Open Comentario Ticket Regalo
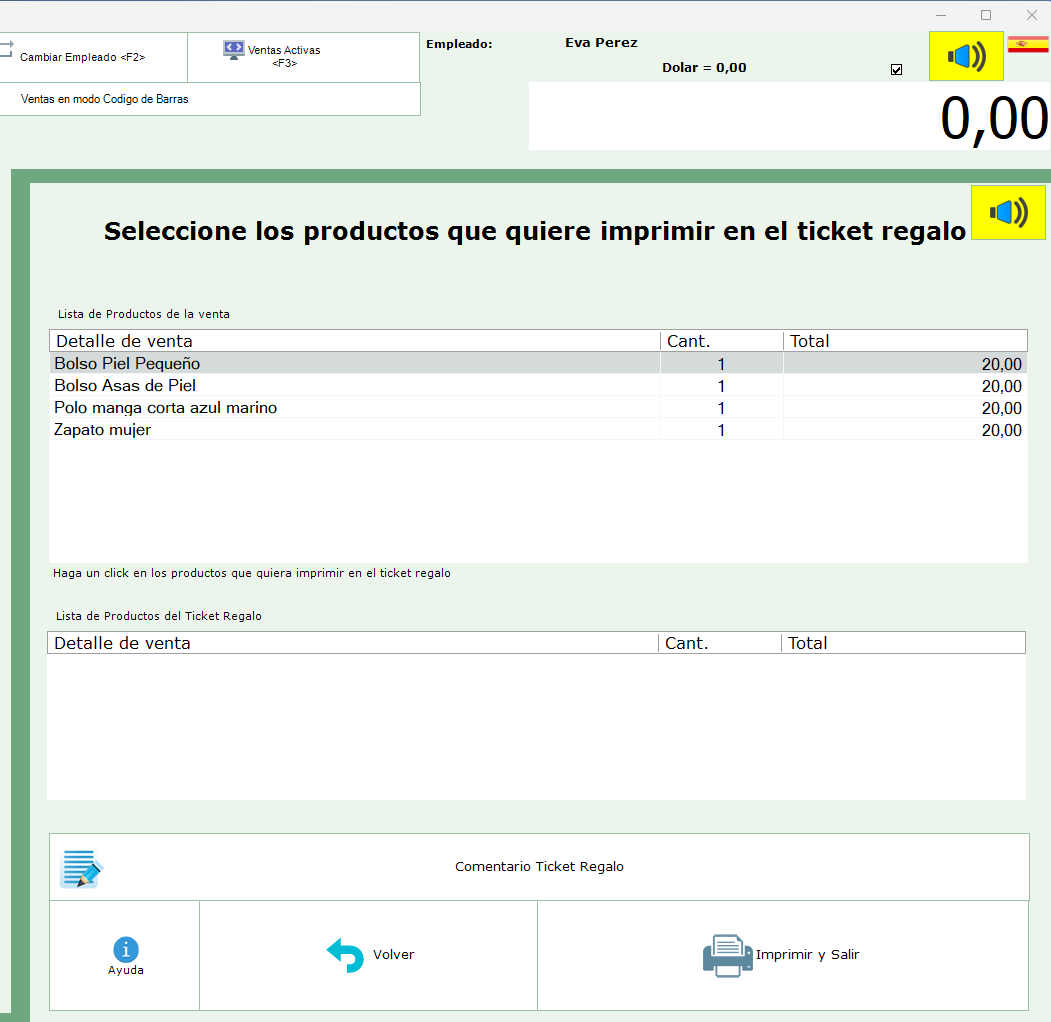Screen dimensions: 1051x1022 pos(539,867)
